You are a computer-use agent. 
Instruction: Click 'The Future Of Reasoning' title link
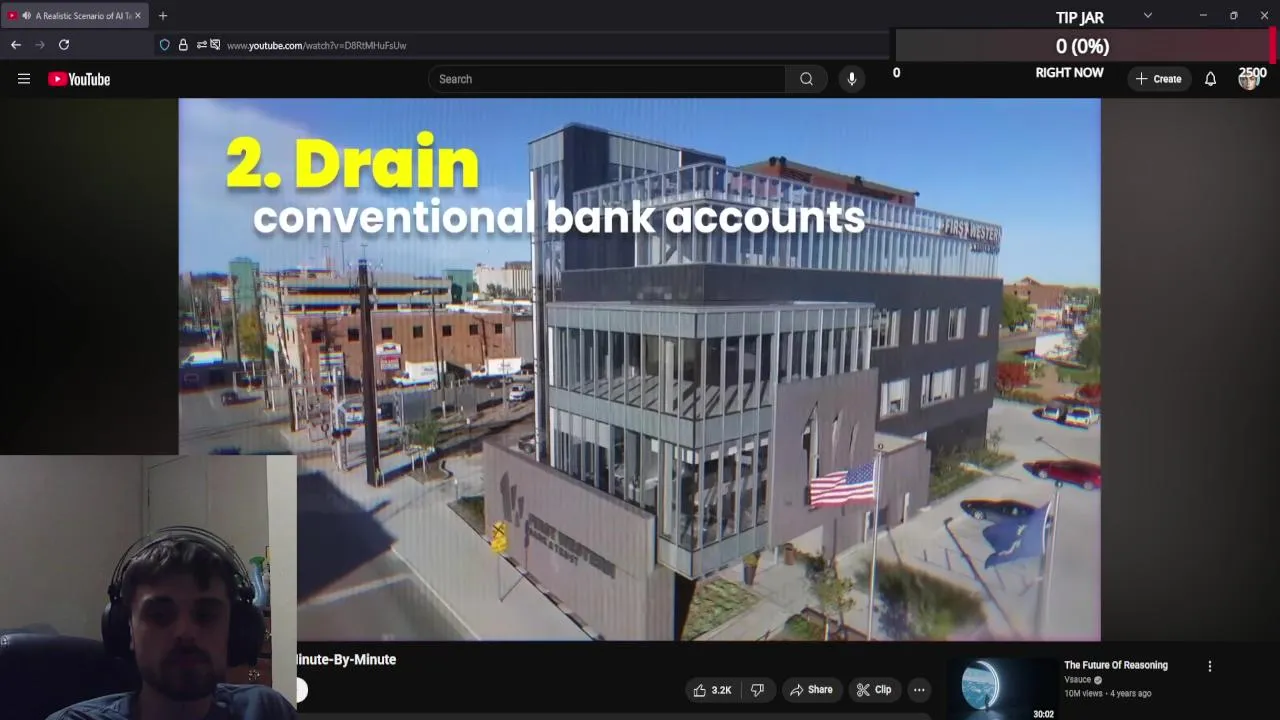(1115, 665)
